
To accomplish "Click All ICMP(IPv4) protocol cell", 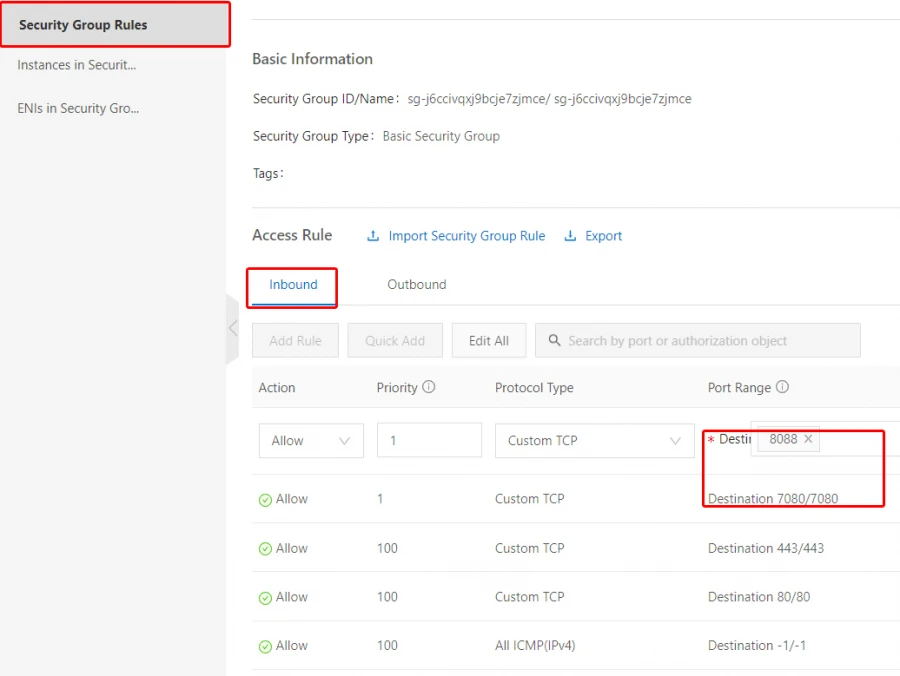I will coord(535,646).
